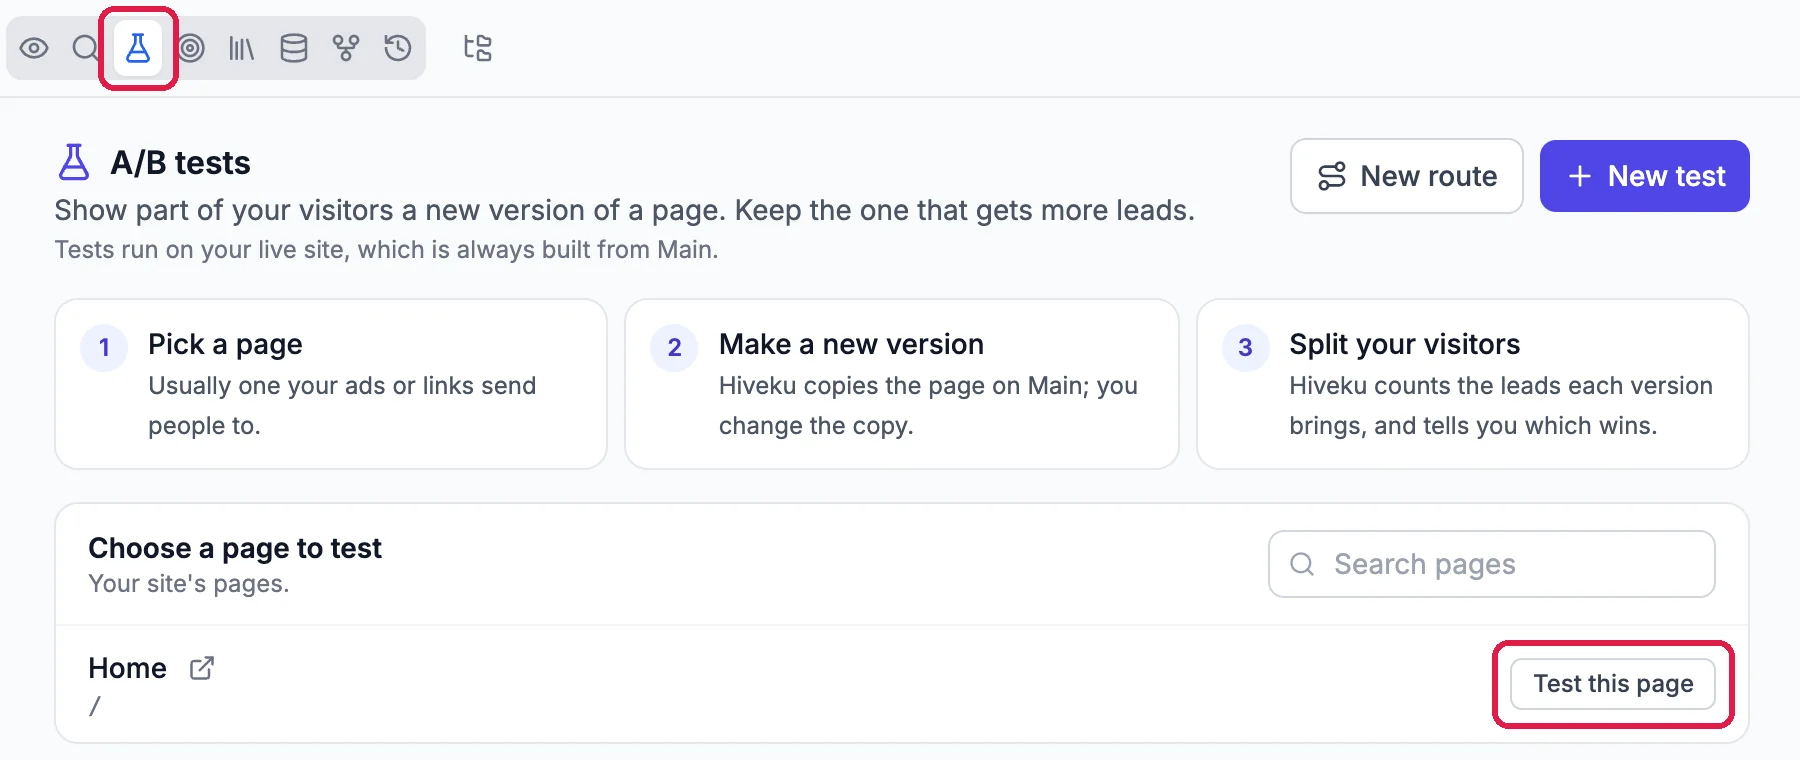The width and height of the screenshot is (1800, 760).
Task: Create a New test
Action: [1645, 176]
